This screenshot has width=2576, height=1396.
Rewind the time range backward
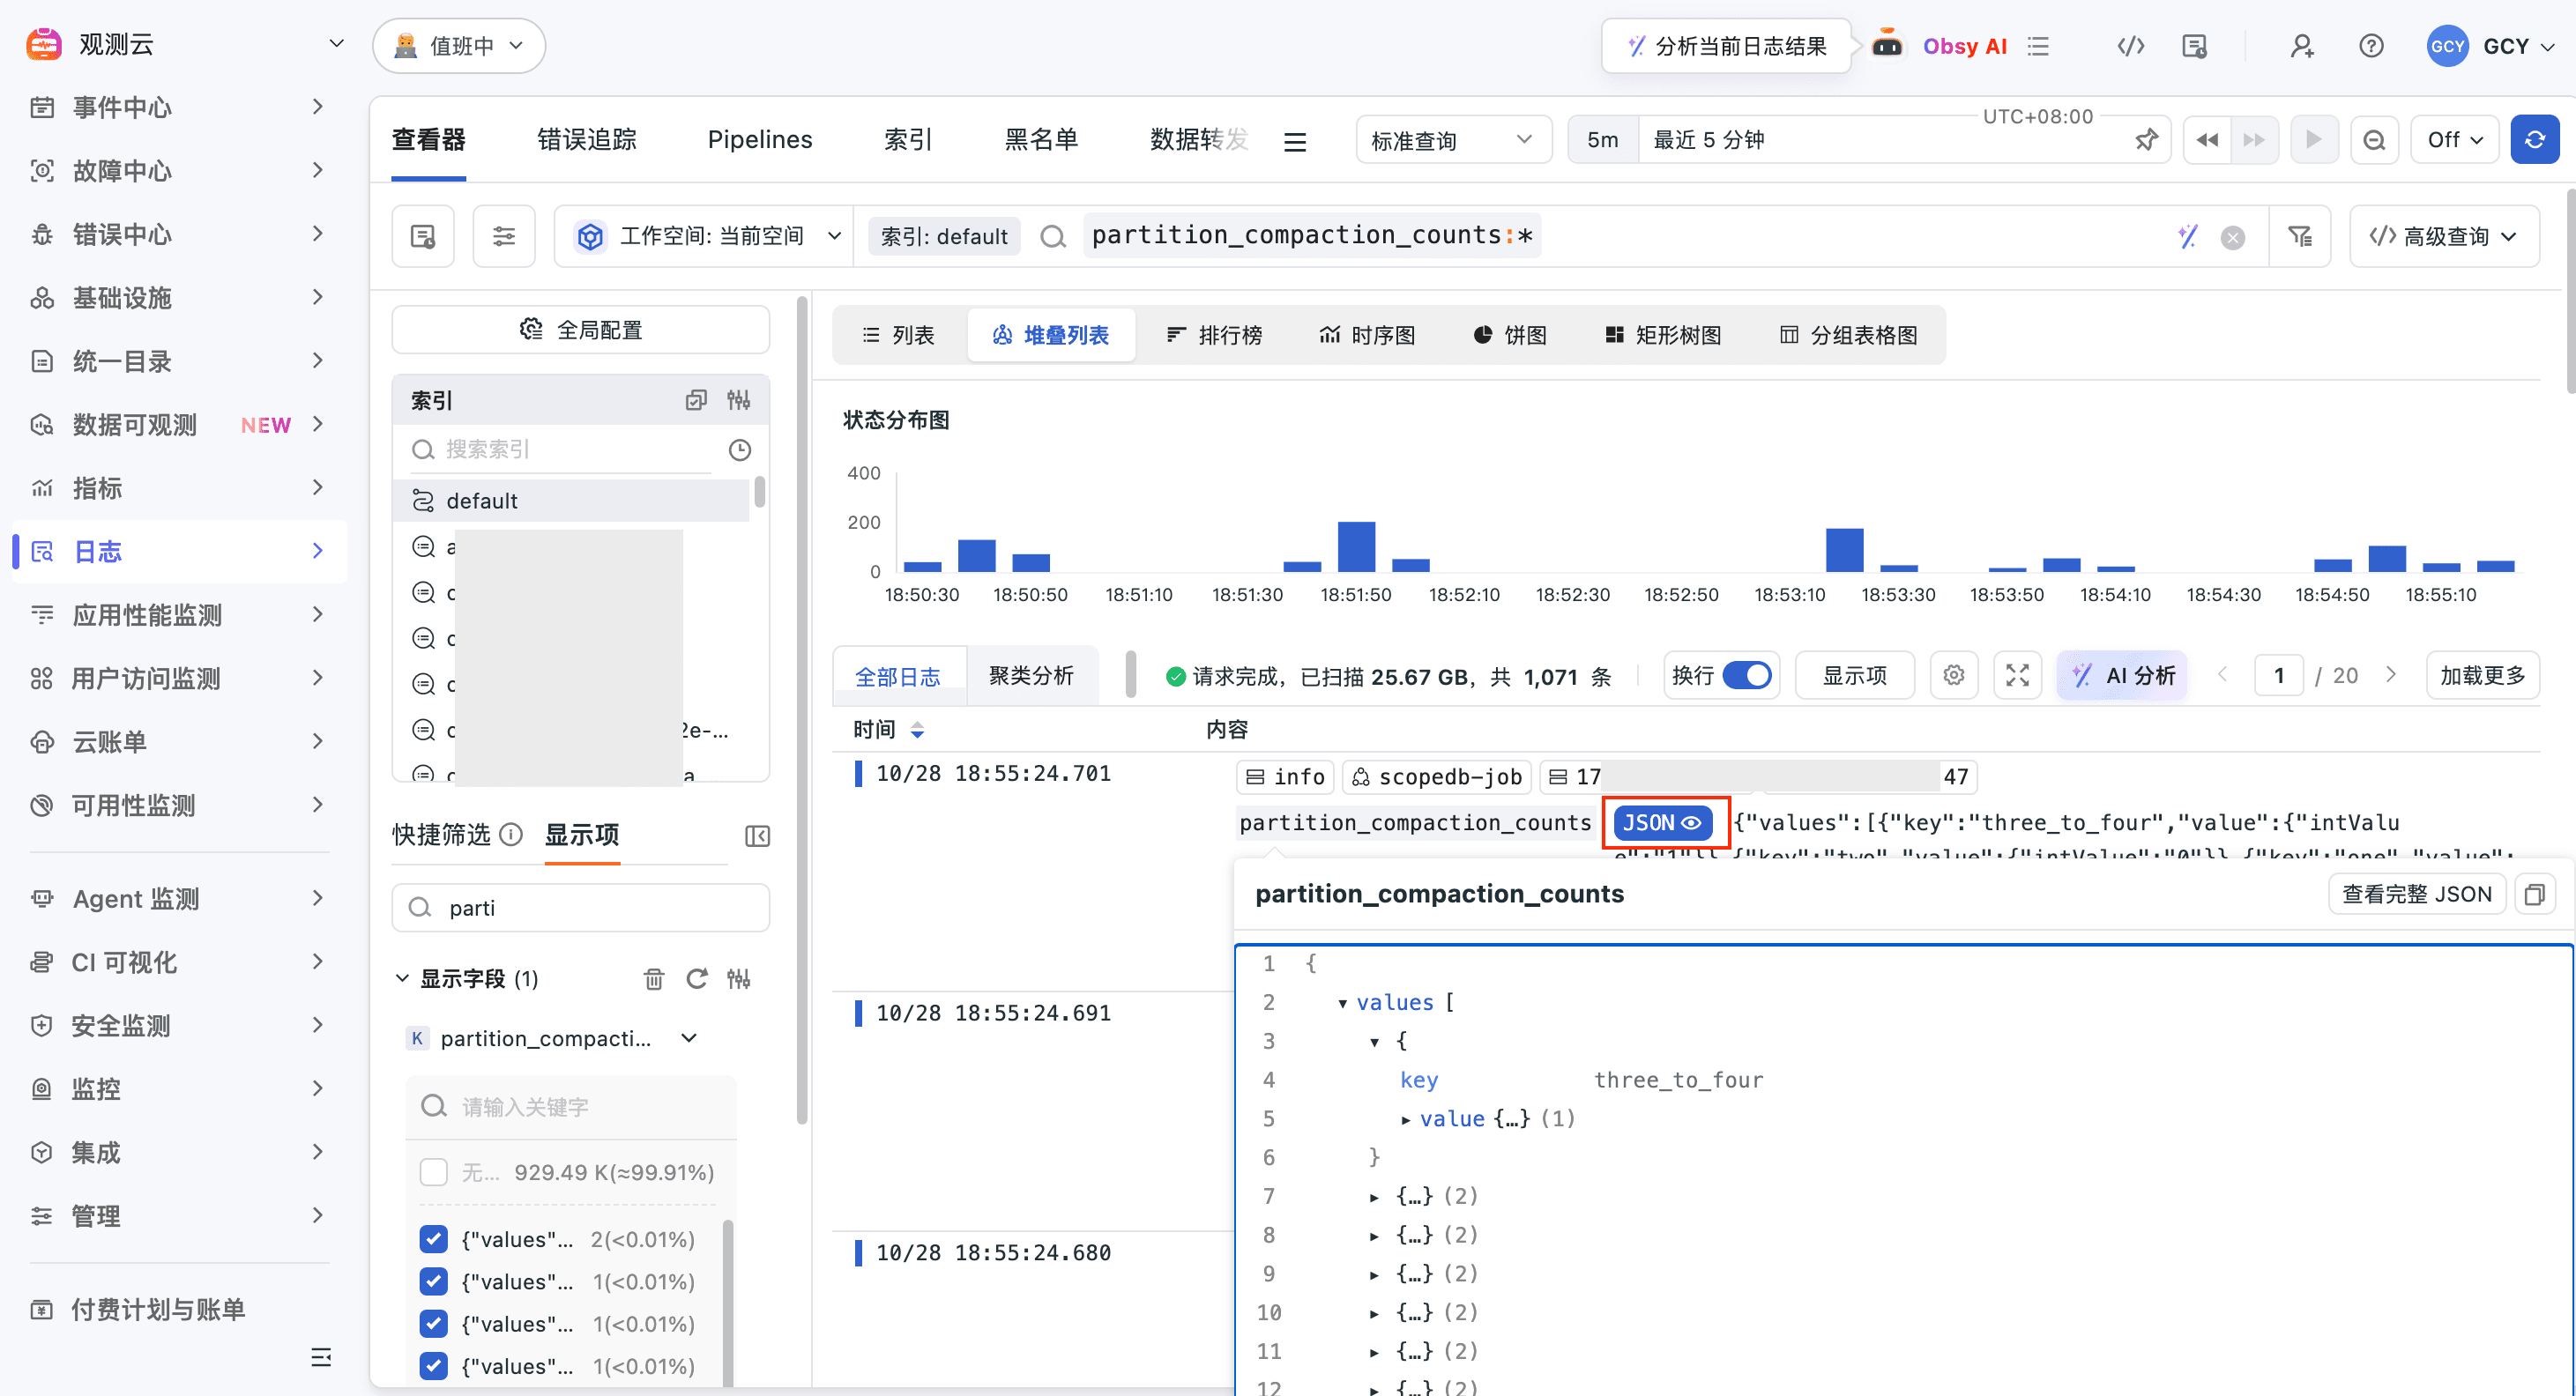[x=2207, y=140]
